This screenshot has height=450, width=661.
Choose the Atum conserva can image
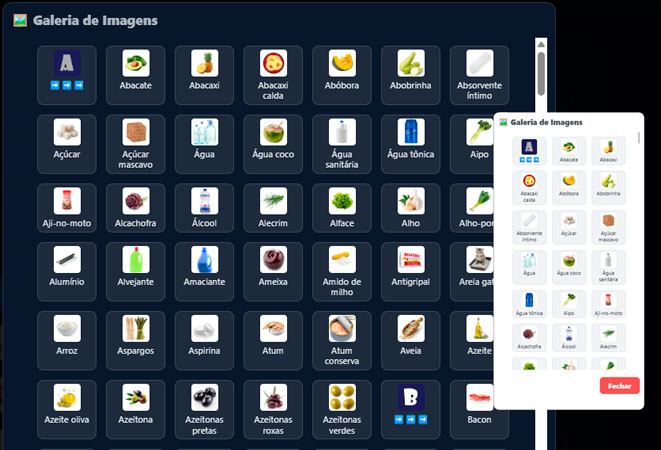pos(341,341)
